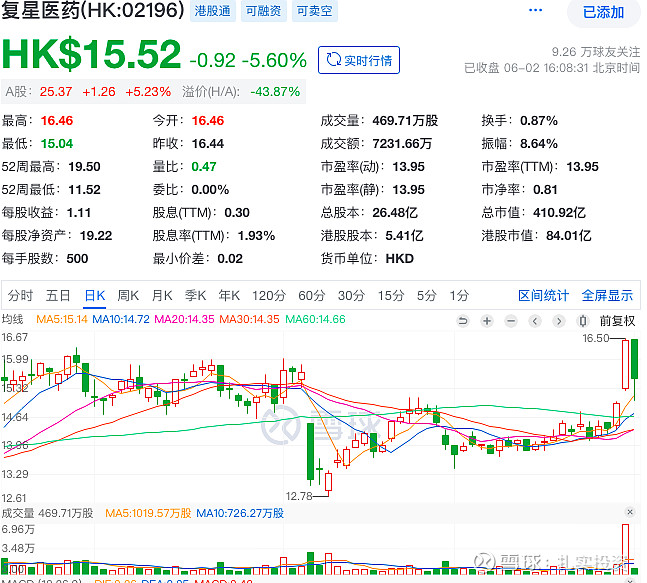The width and height of the screenshot is (647, 583).
Task: Select the 周K chart tab
Action: click(128, 295)
